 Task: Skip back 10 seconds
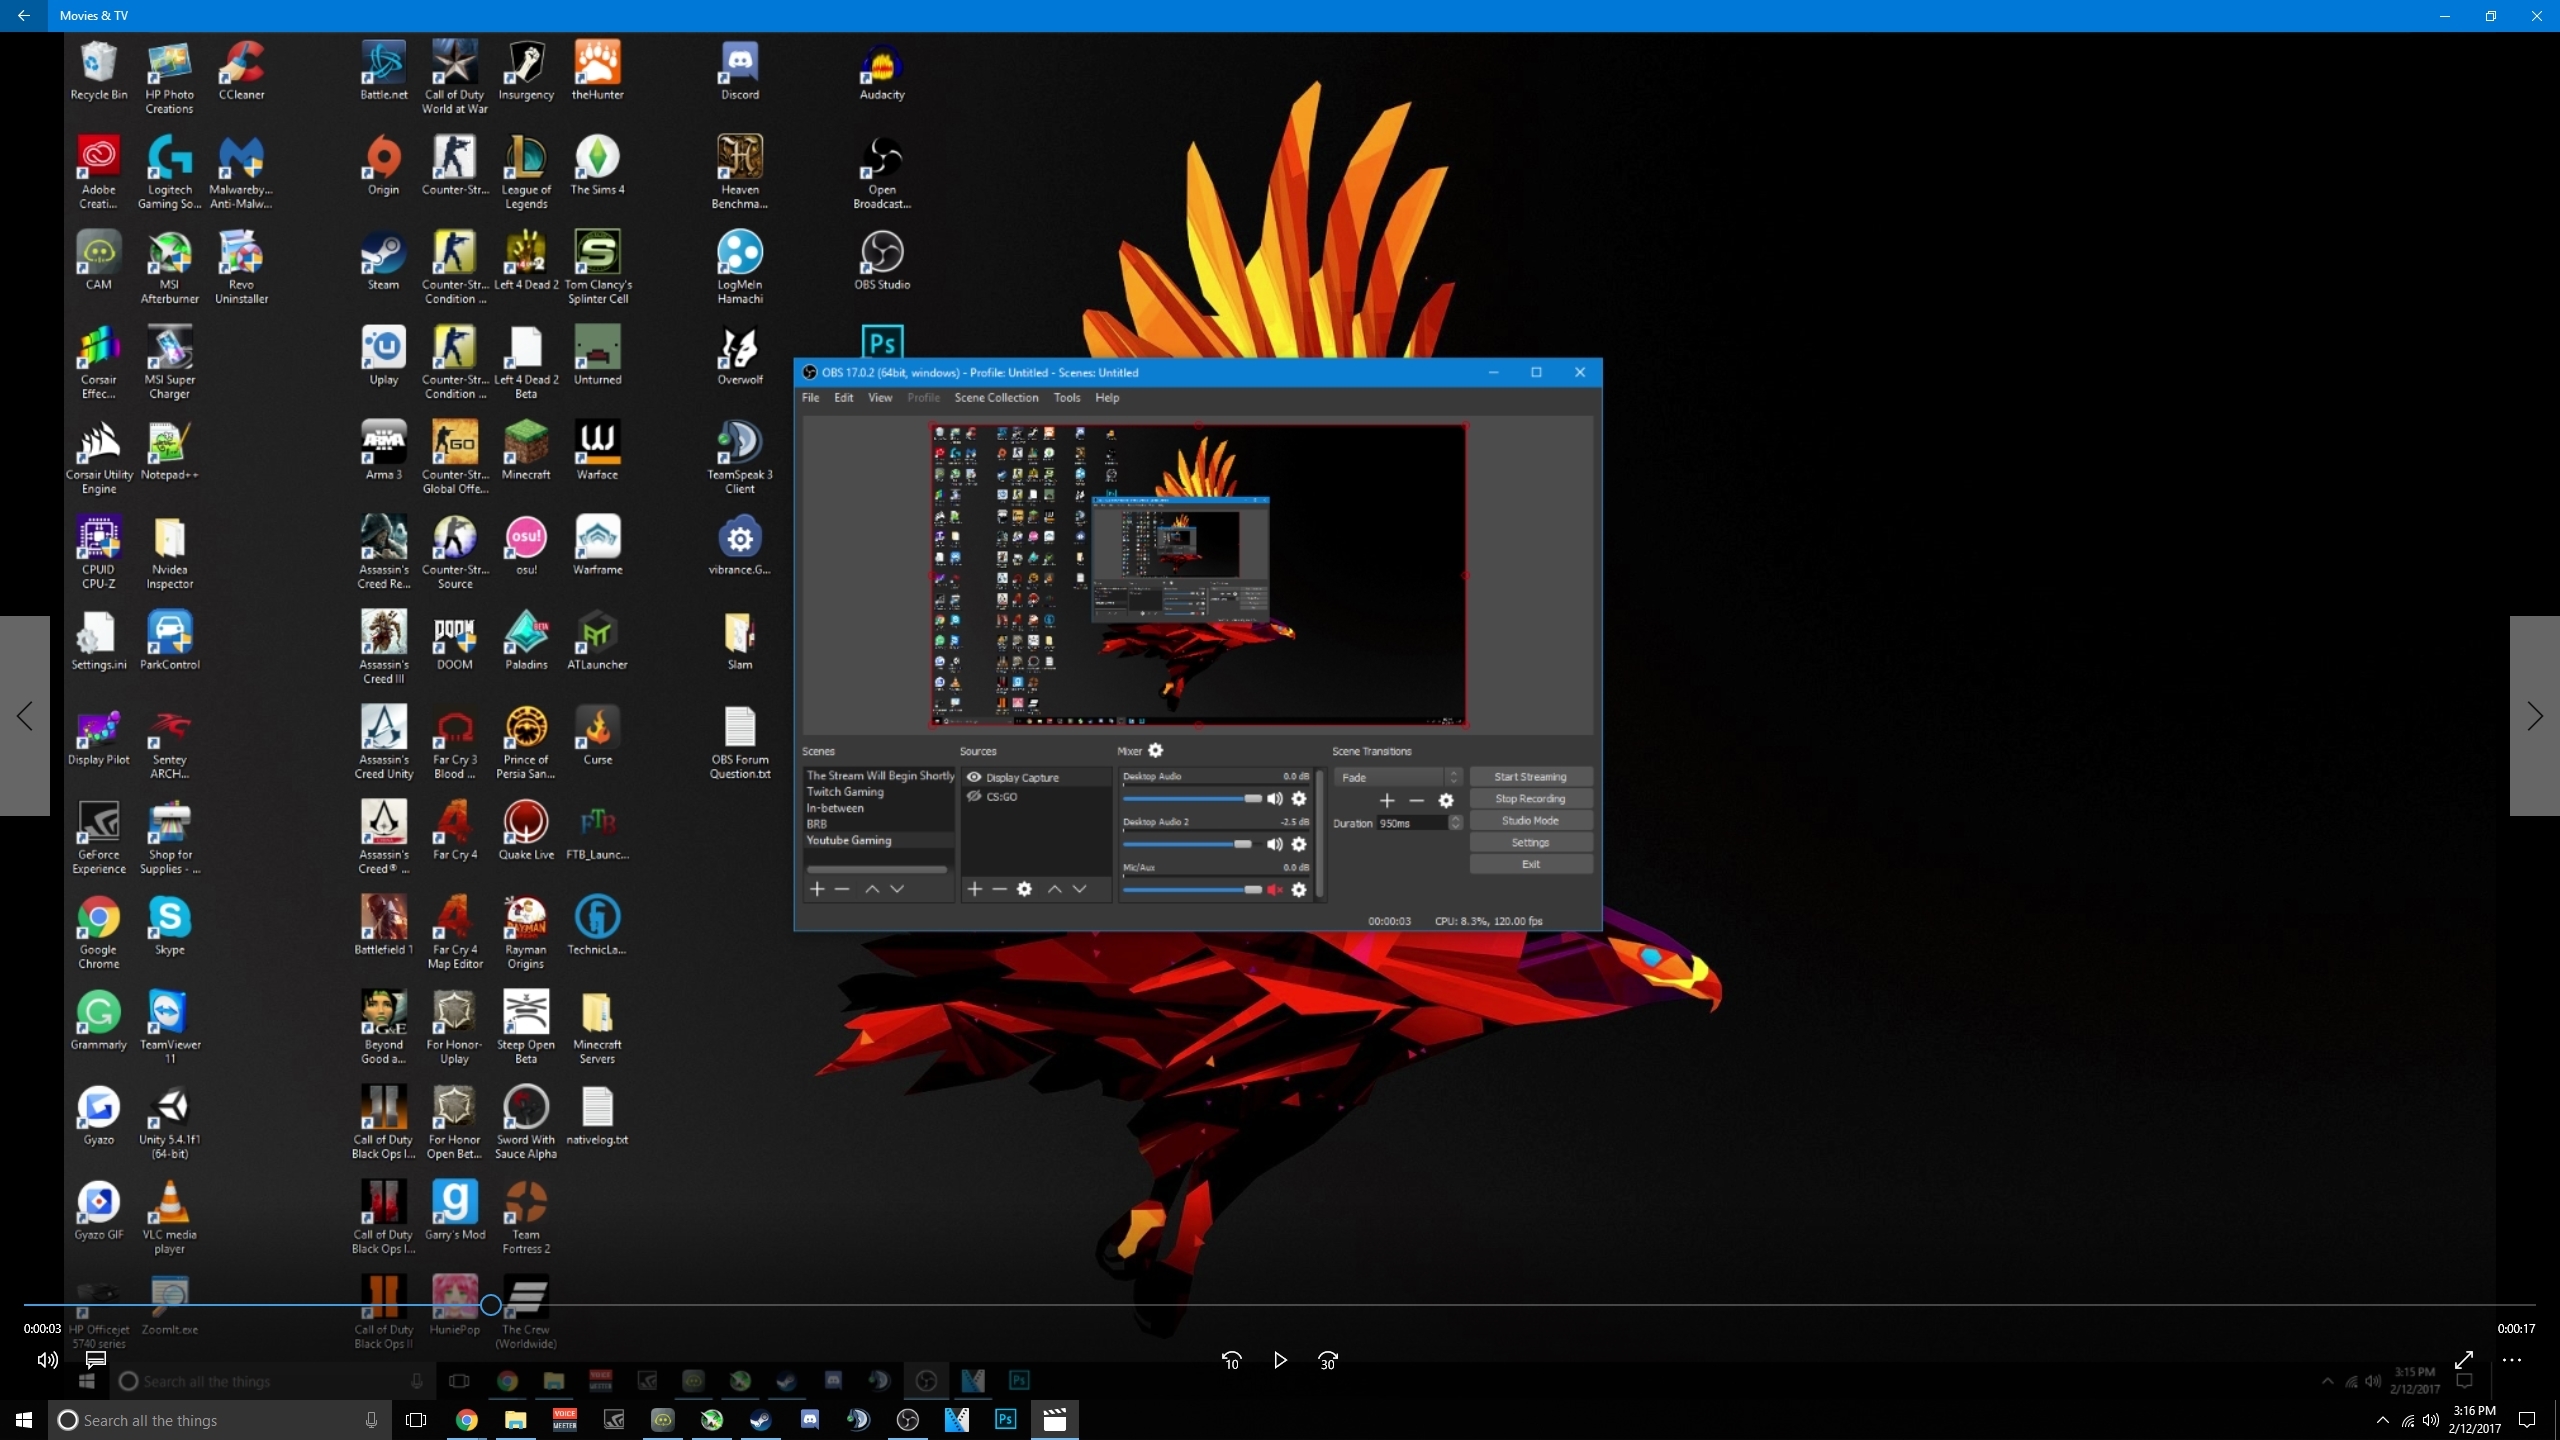(1231, 1360)
